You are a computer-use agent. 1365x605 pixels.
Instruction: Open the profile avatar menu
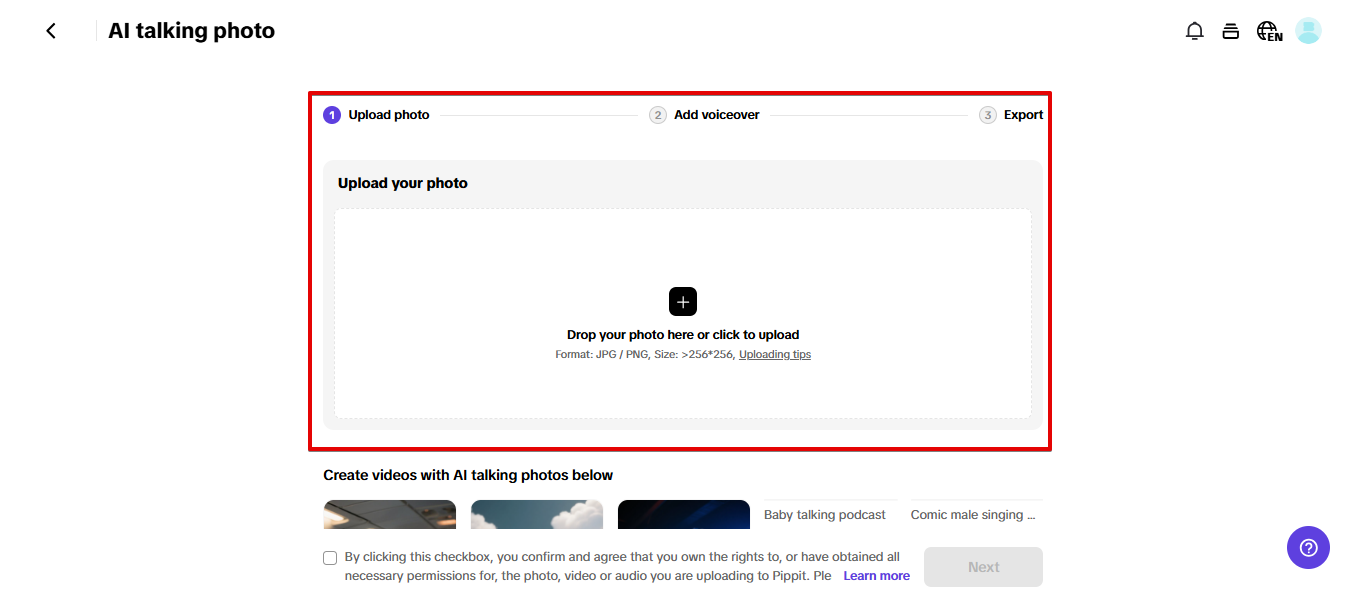coord(1307,30)
